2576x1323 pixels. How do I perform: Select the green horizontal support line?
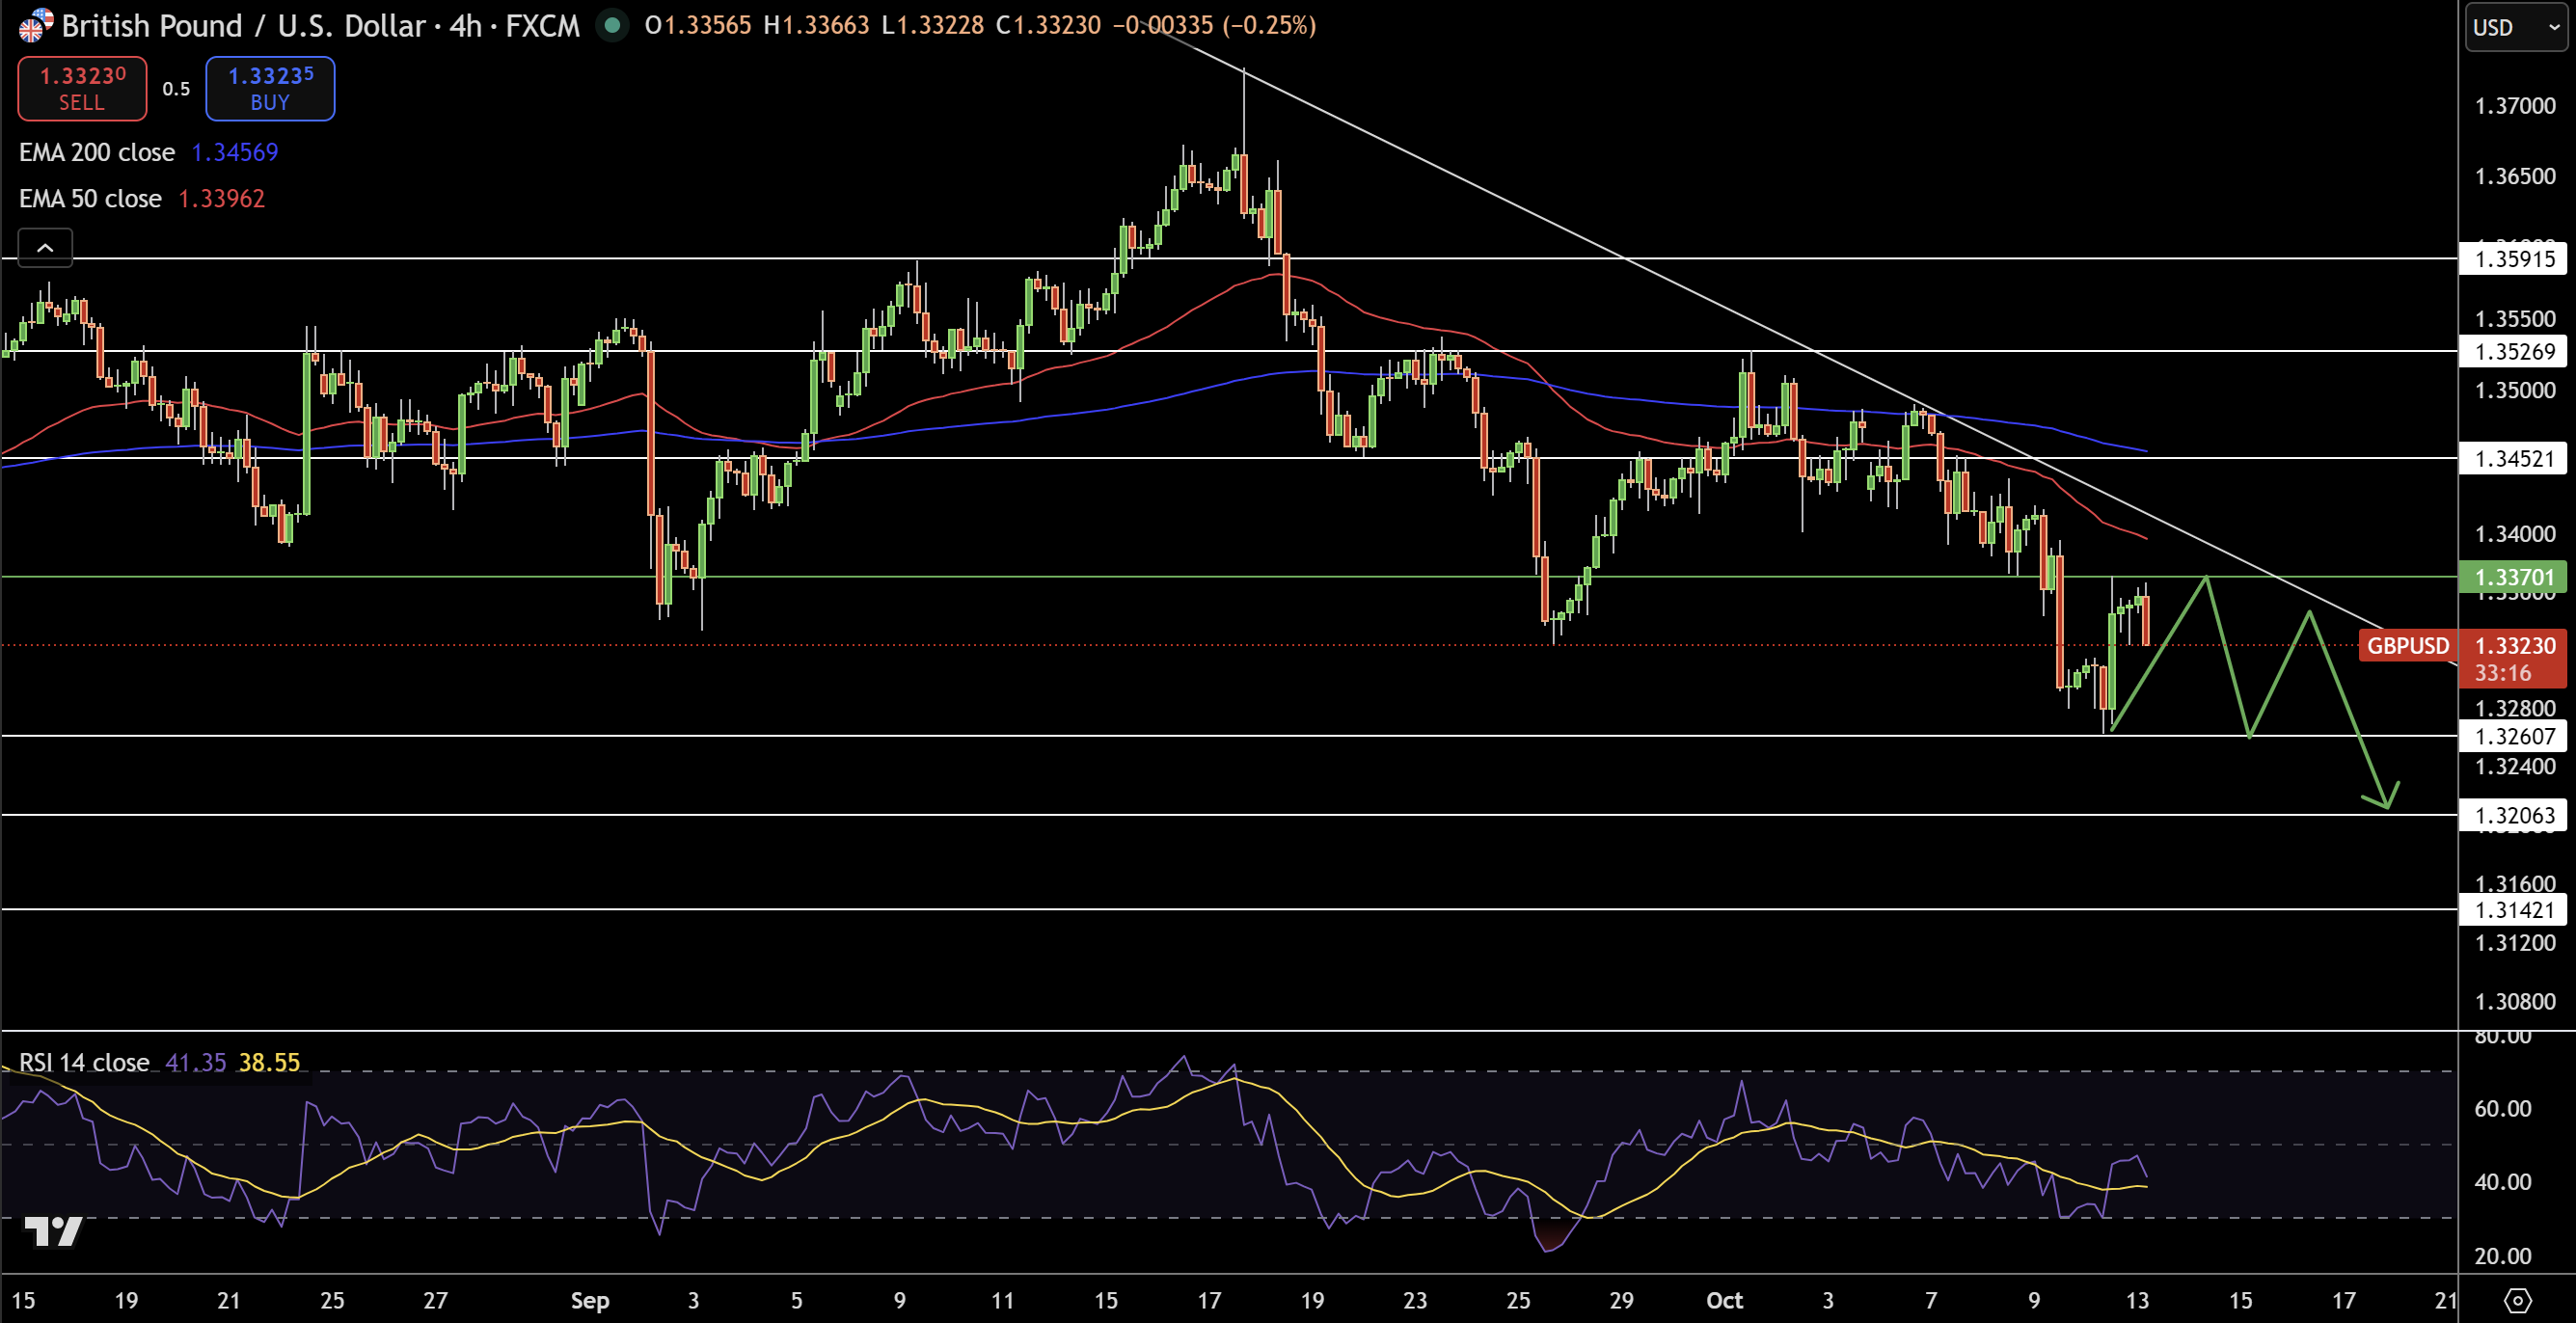coord(1000,577)
